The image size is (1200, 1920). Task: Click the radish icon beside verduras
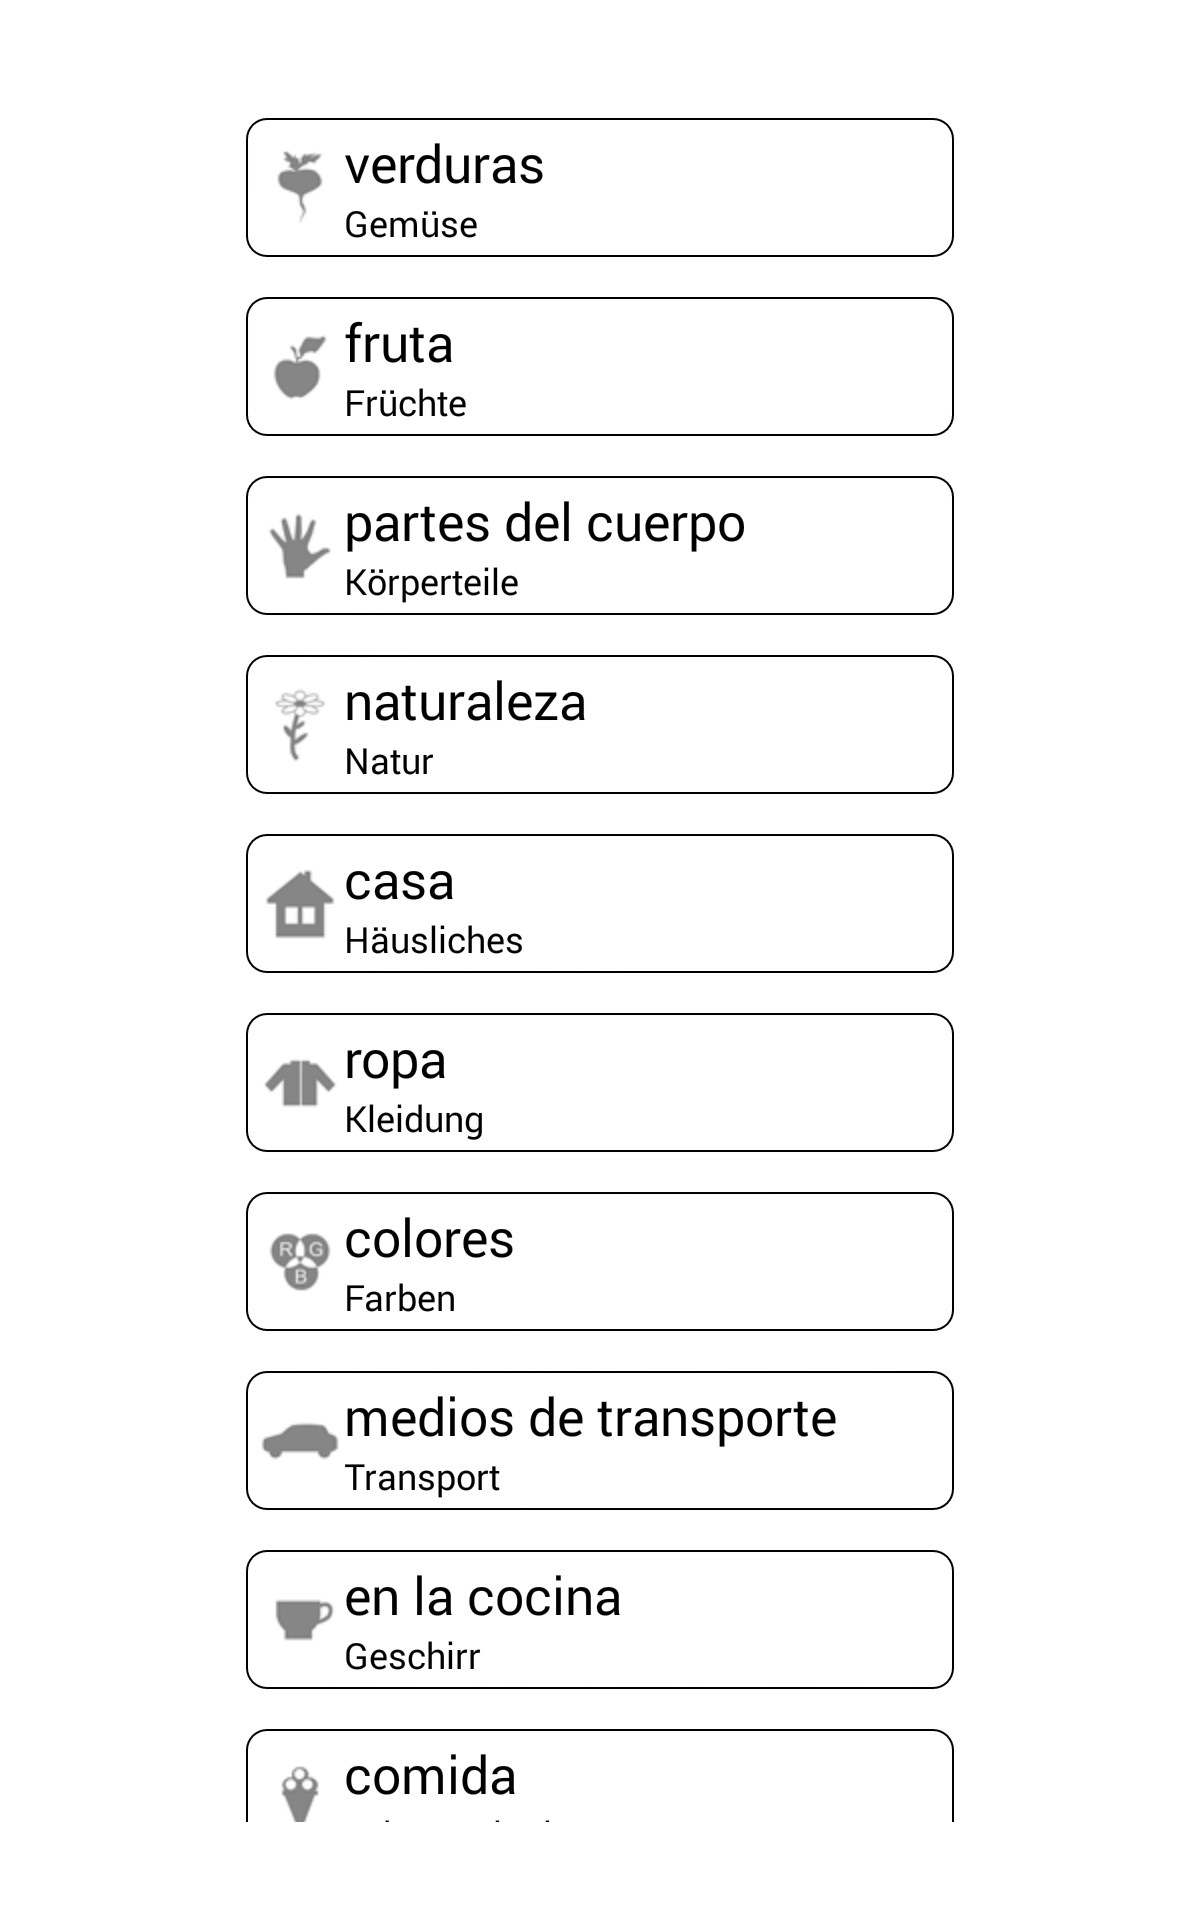[x=299, y=186]
